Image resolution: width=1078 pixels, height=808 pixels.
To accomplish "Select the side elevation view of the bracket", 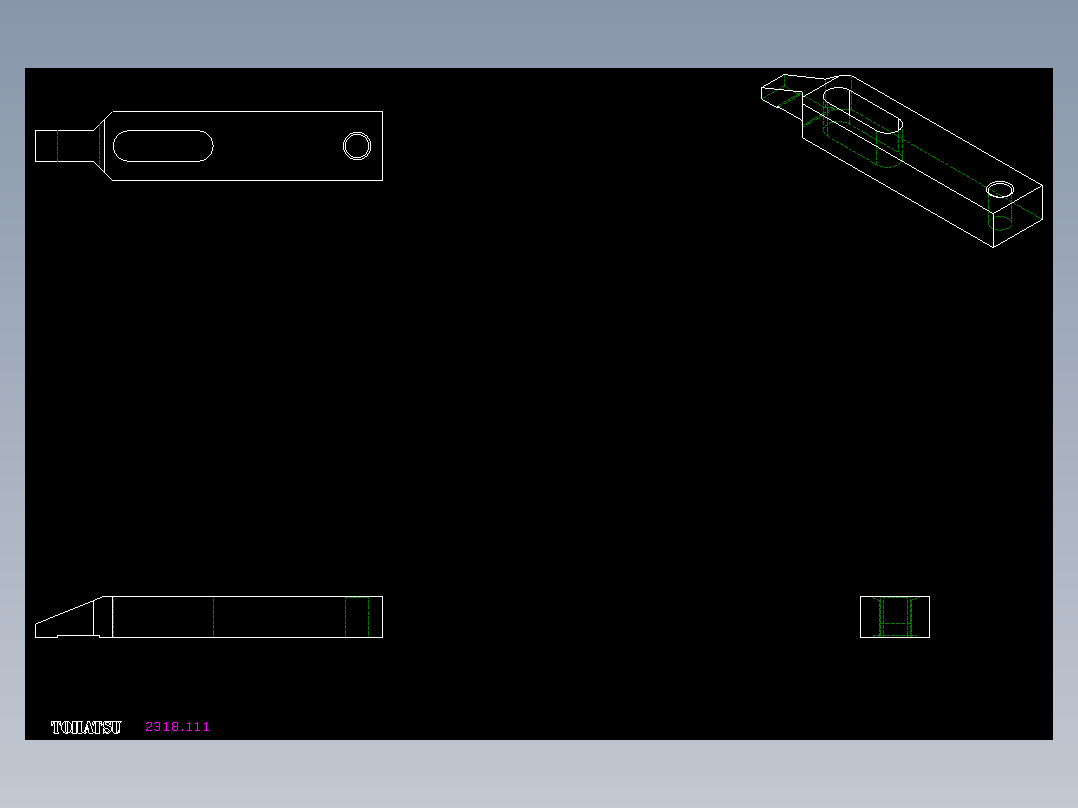I will pyautogui.click(x=209, y=617).
